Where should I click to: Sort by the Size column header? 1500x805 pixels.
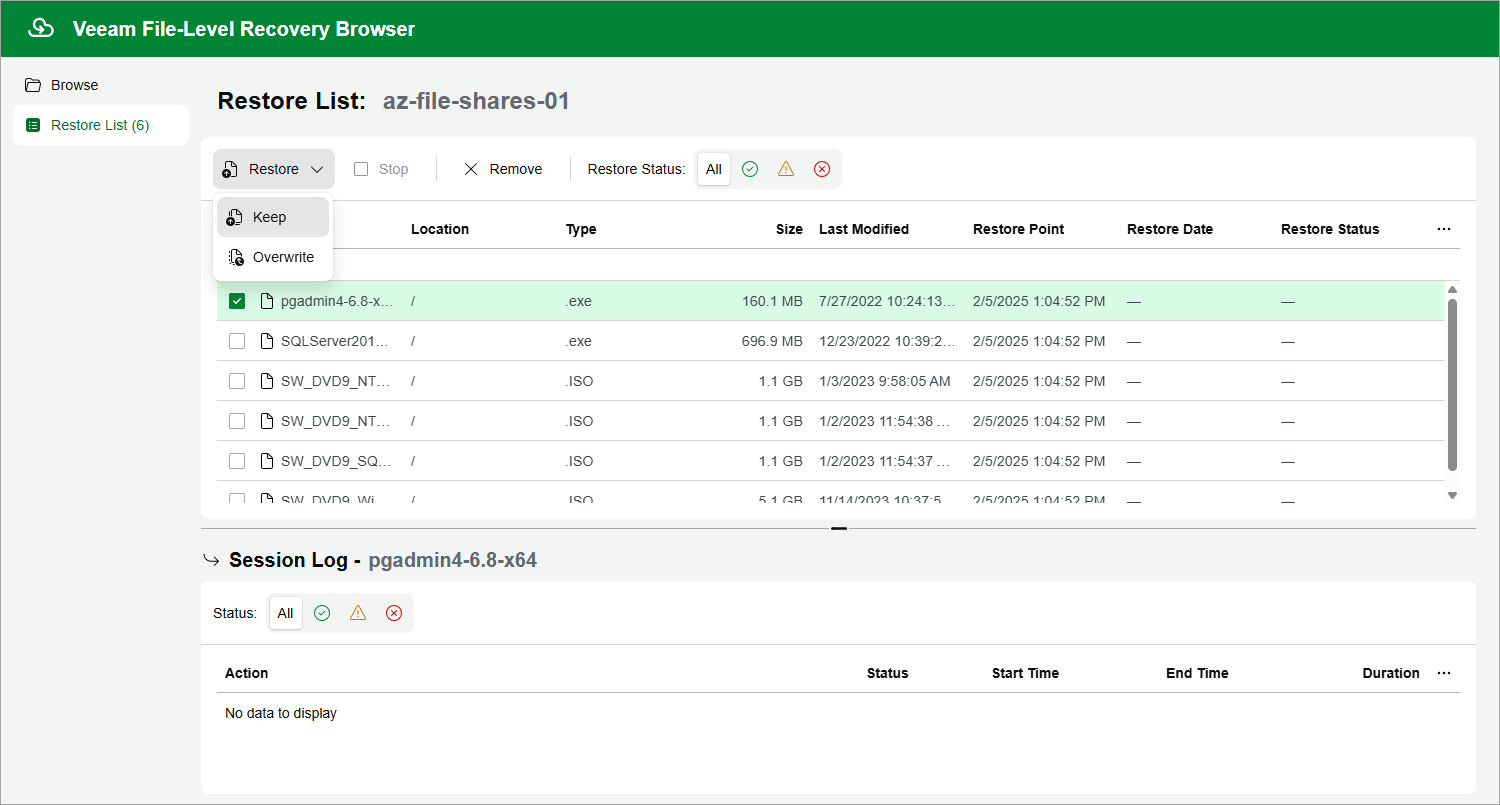pos(789,229)
